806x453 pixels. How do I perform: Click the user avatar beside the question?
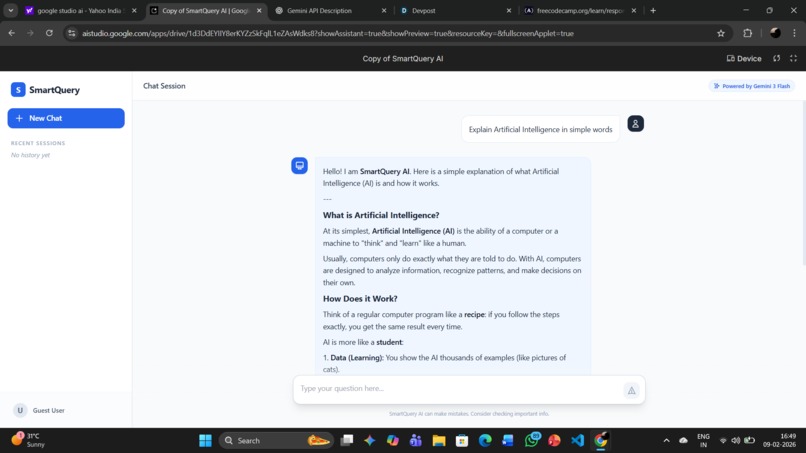click(635, 124)
